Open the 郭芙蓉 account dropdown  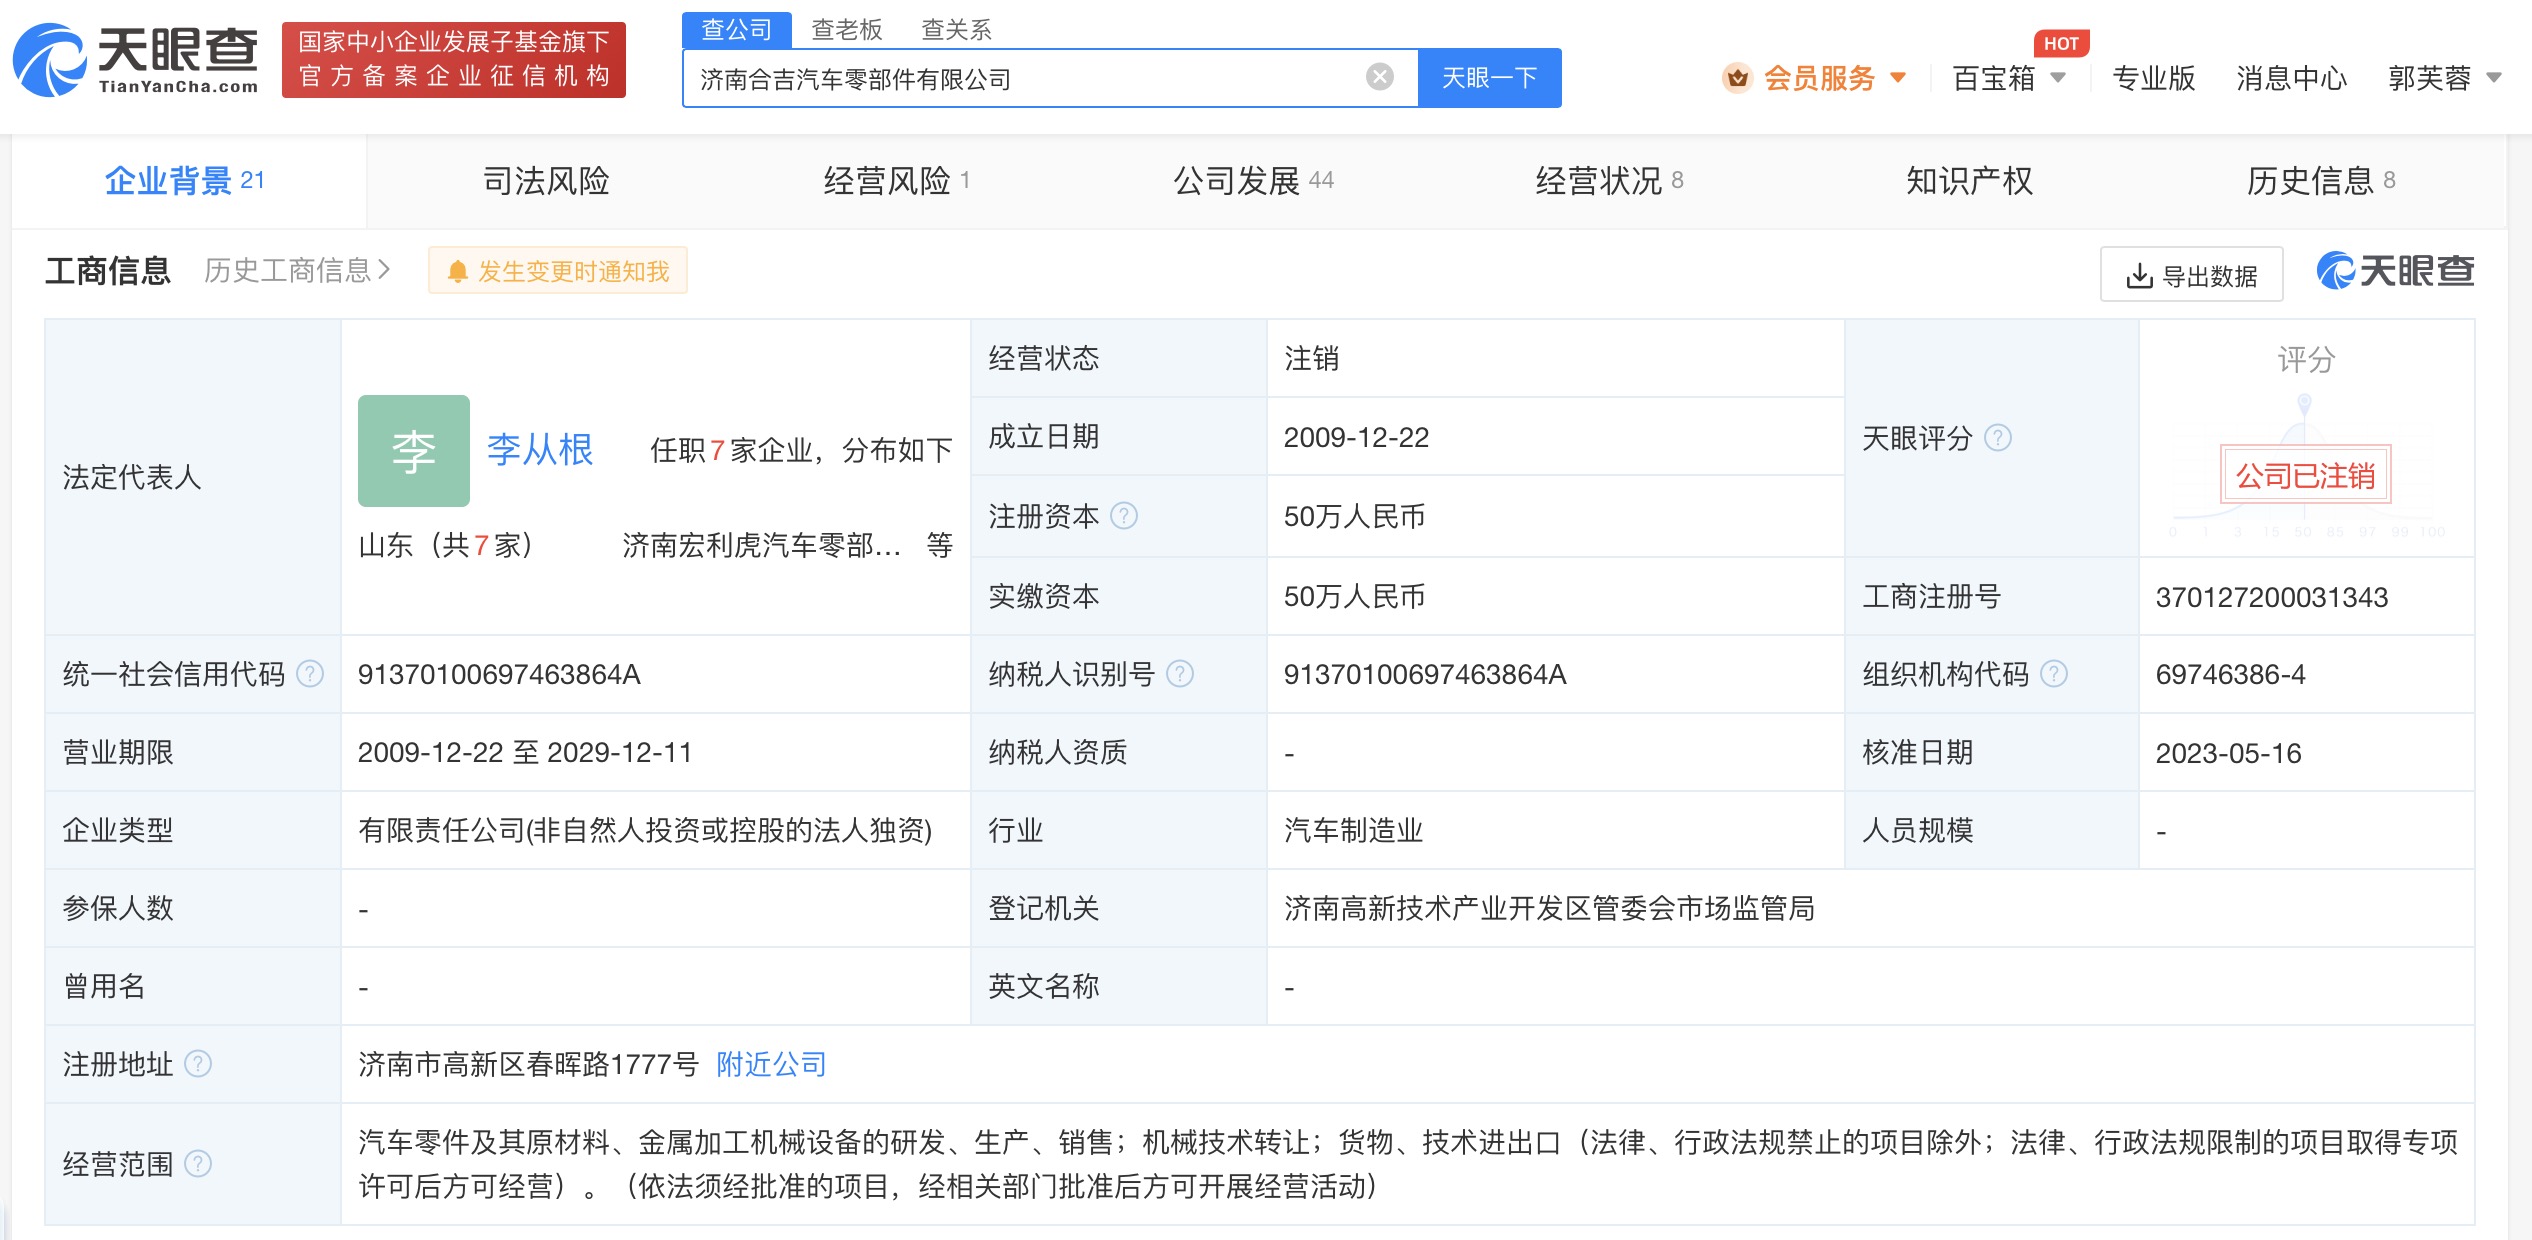(x=2444, y=78)
